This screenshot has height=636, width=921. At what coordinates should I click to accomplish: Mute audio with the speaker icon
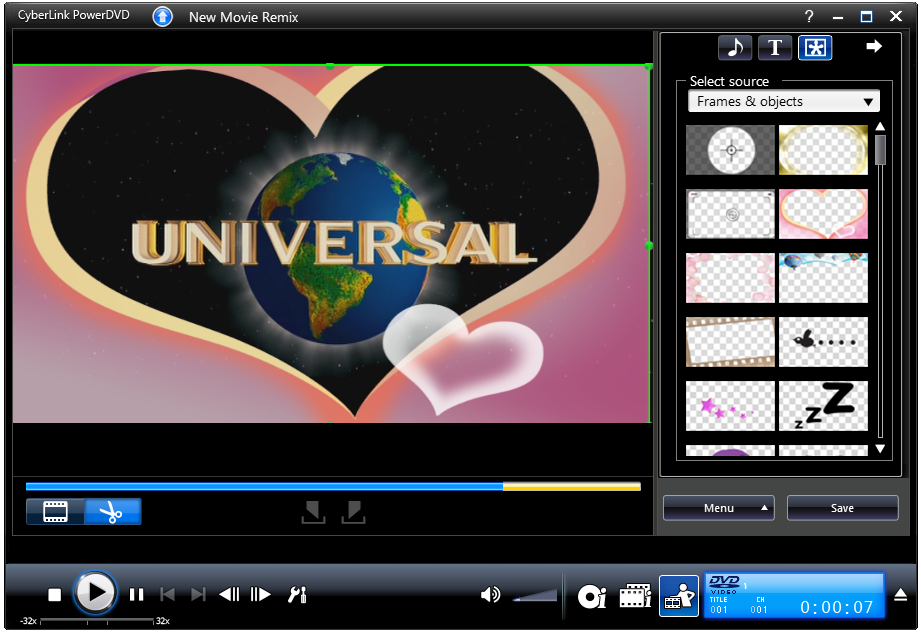[490, 595]
